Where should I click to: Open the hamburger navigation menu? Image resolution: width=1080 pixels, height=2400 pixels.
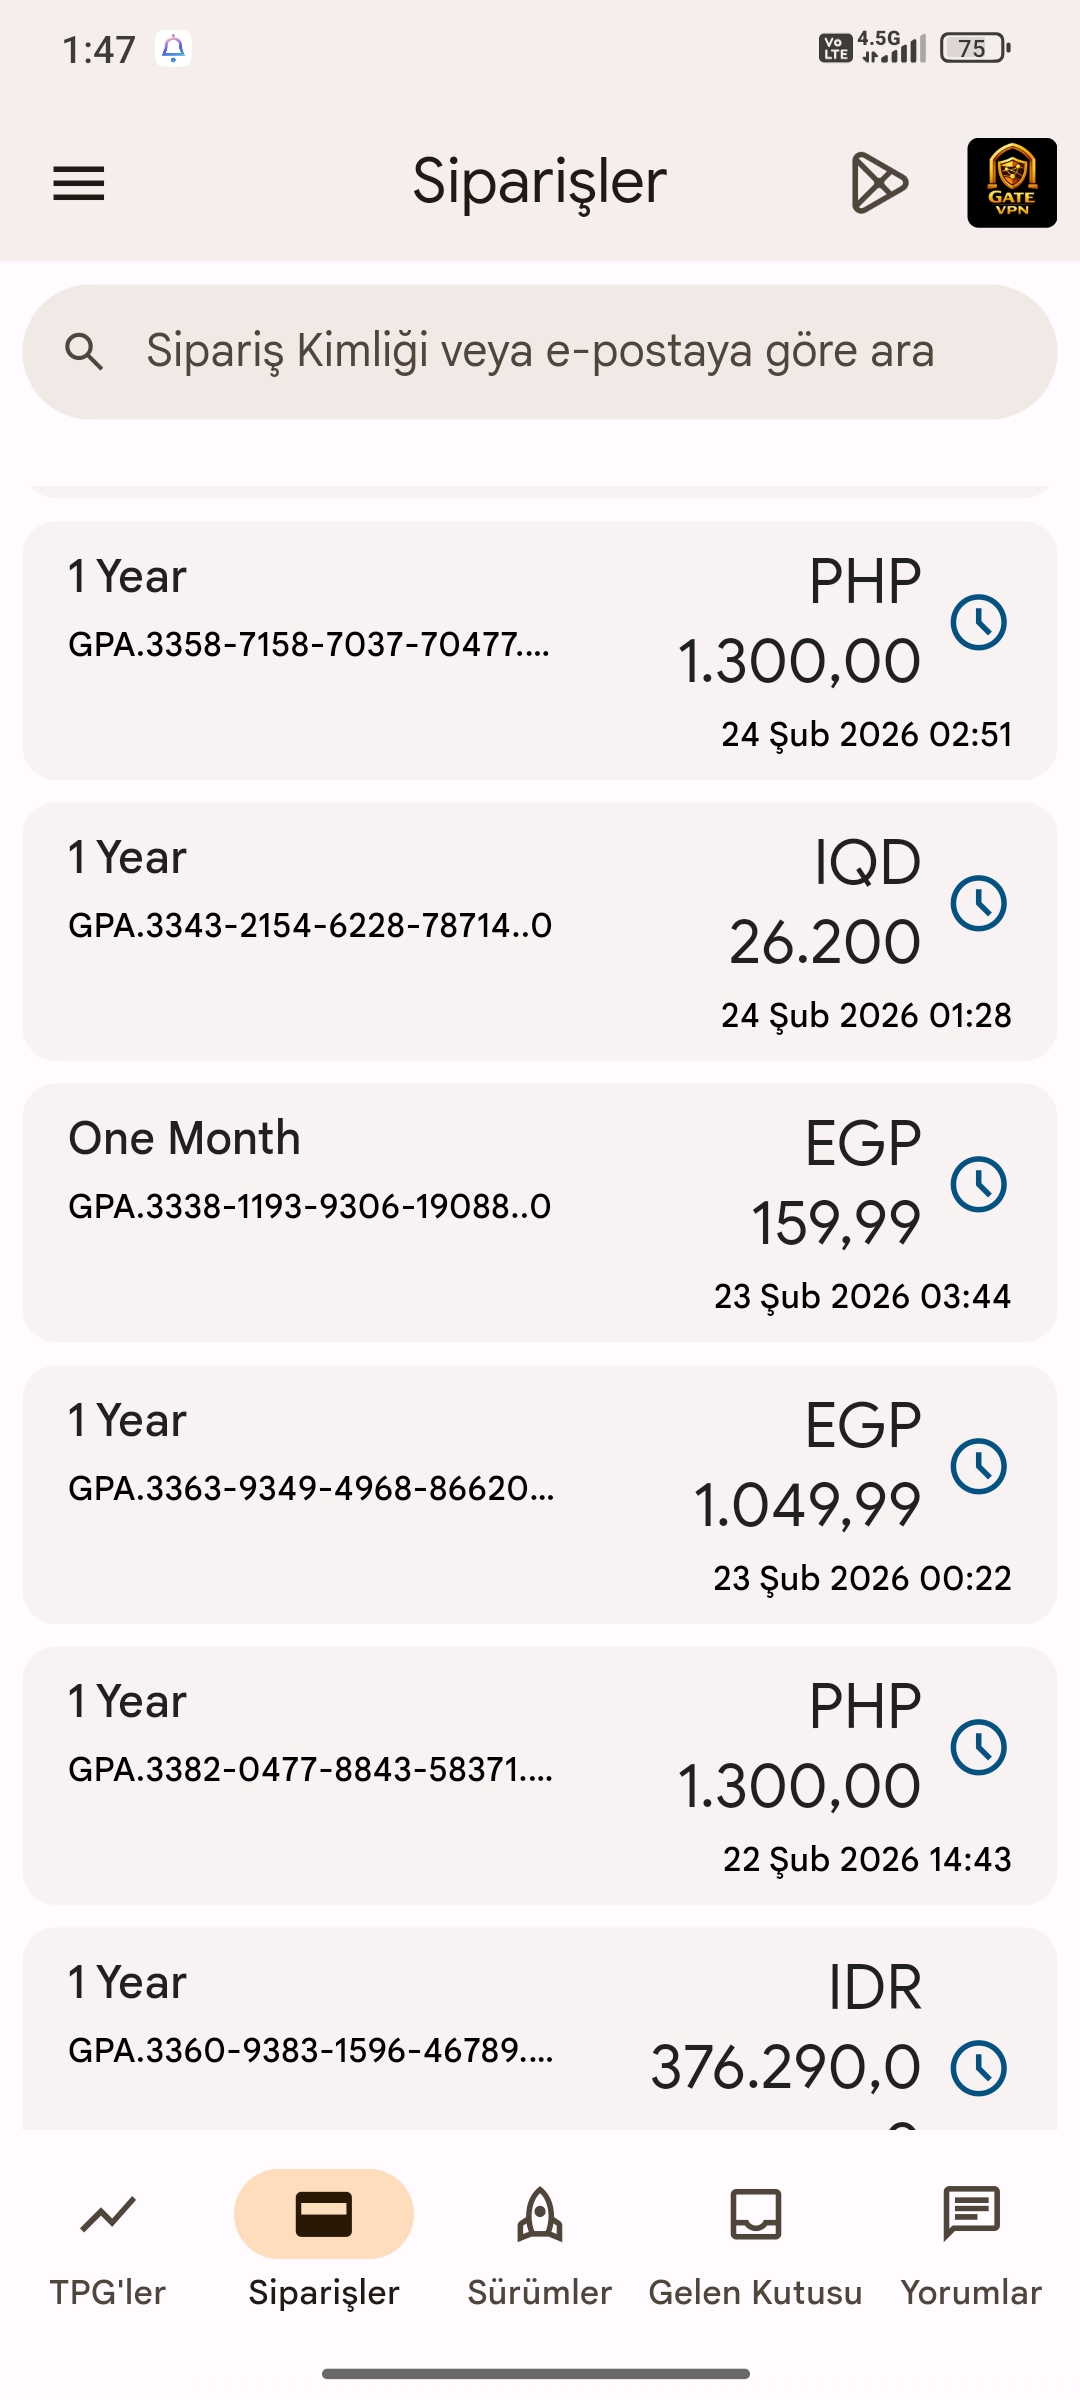pyautogui.click(x=79, y=183)
